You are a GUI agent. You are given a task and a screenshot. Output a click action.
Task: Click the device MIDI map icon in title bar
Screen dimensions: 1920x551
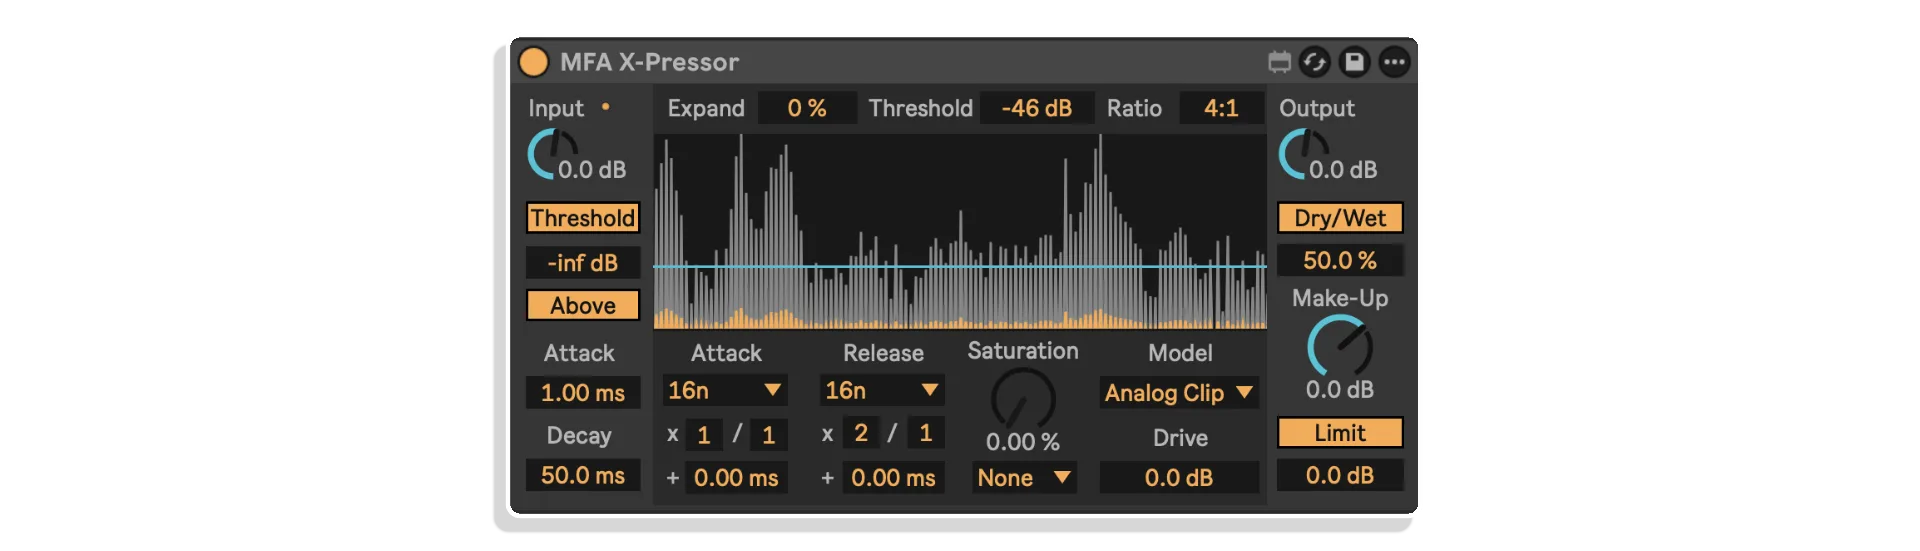(x=1279, y=62)
